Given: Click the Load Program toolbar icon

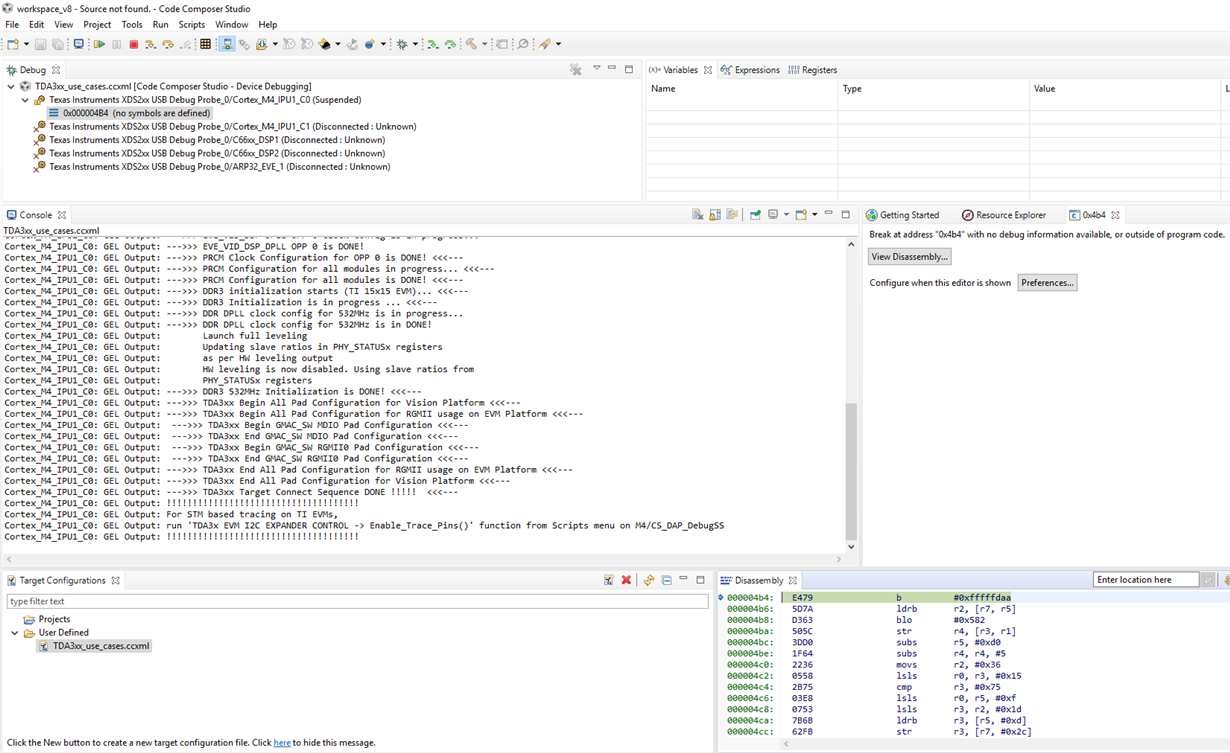Looking at the screenshot, I should pyautogui.click(x=262, y=44).
